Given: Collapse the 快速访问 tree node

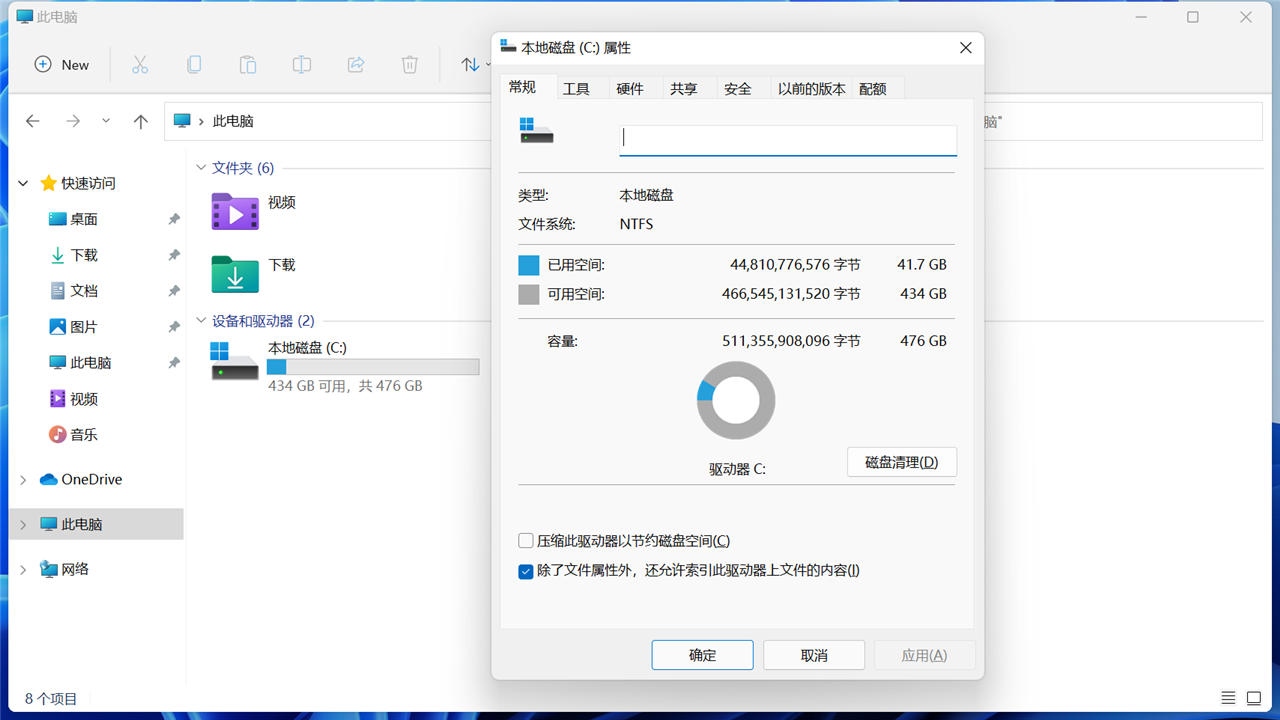Looking at the screenshot, I should click(23, 184).
